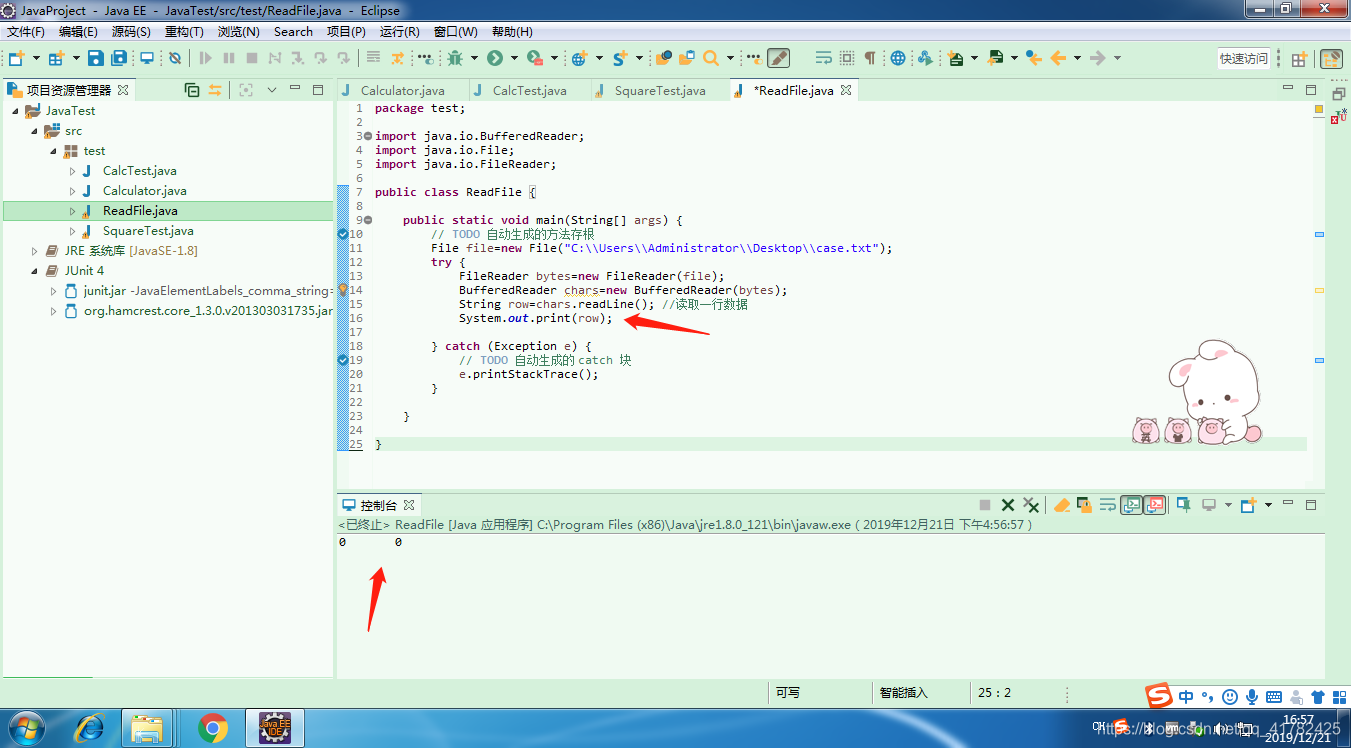1351x748 pixels.
Task: Click Collapse All in project explorer
Action: pos(192,90)
